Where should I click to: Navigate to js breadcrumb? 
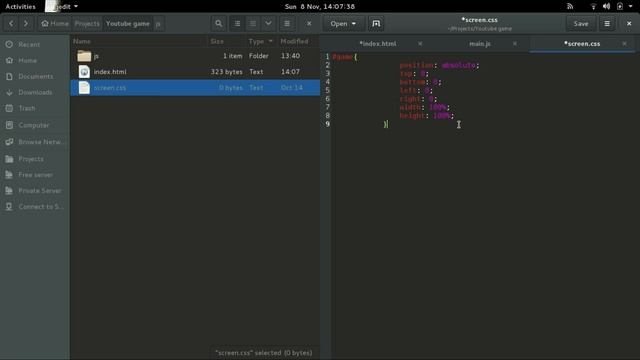(x=158, y=24)
